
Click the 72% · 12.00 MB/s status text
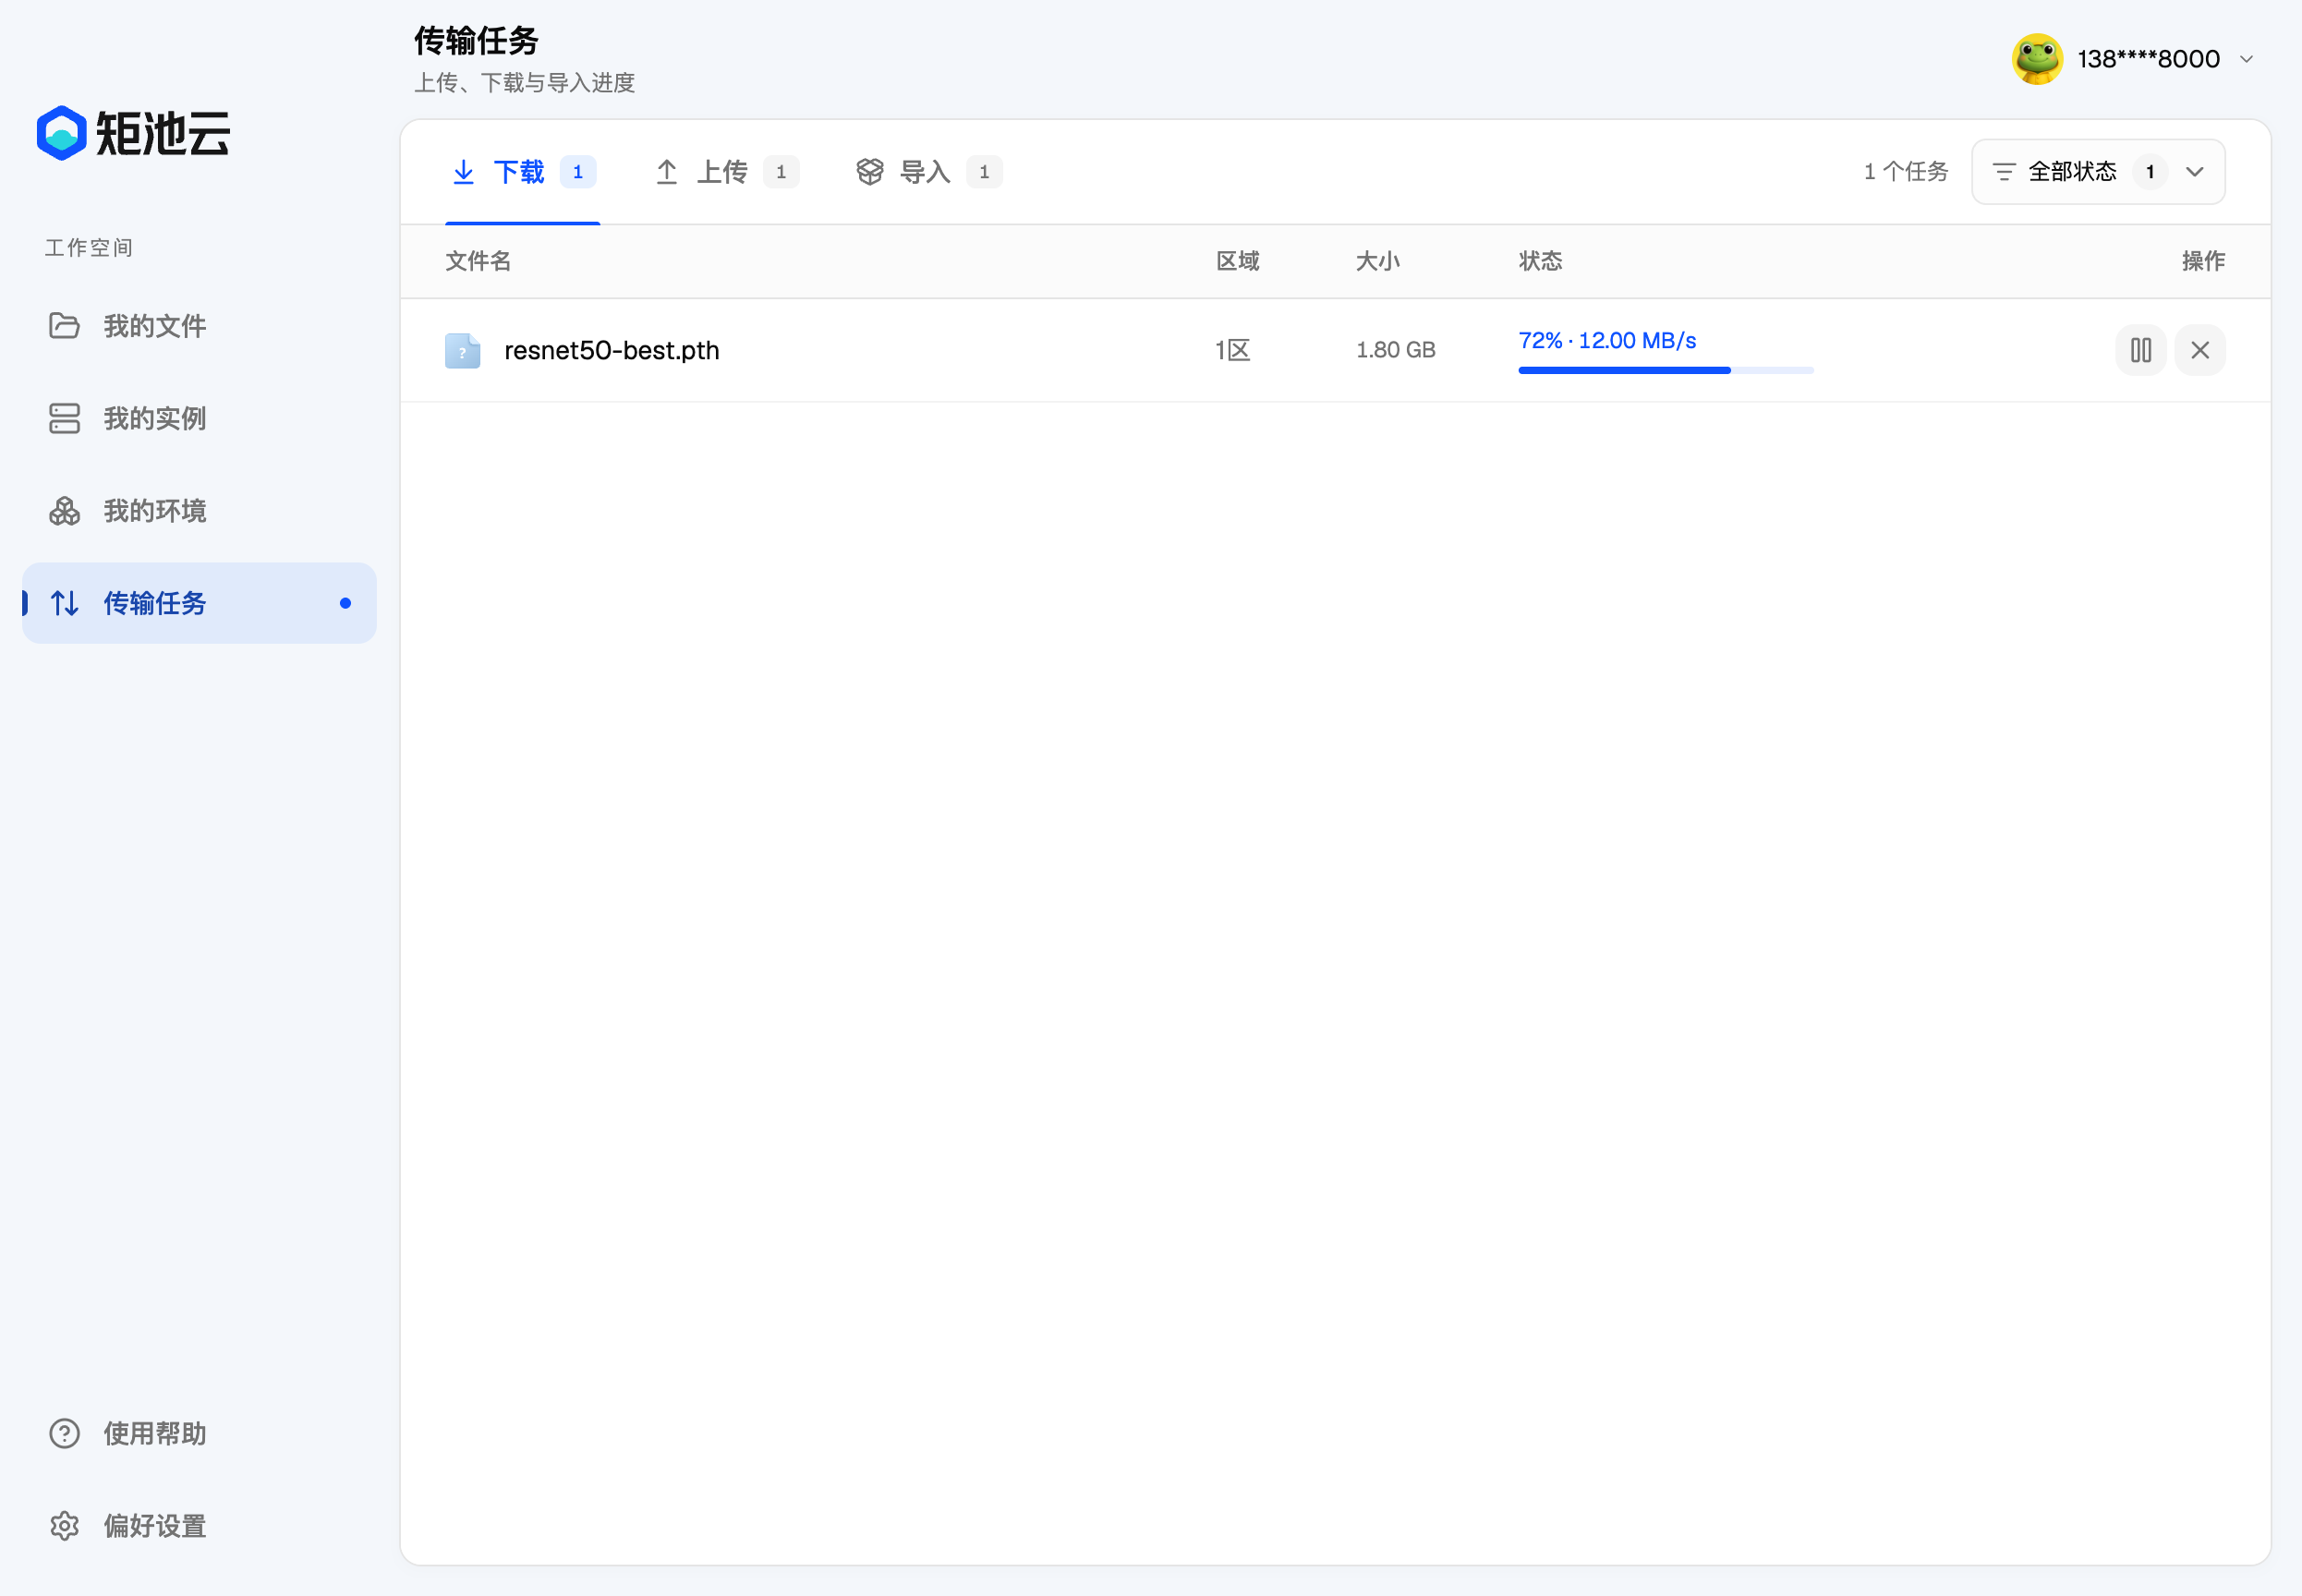1606,340
